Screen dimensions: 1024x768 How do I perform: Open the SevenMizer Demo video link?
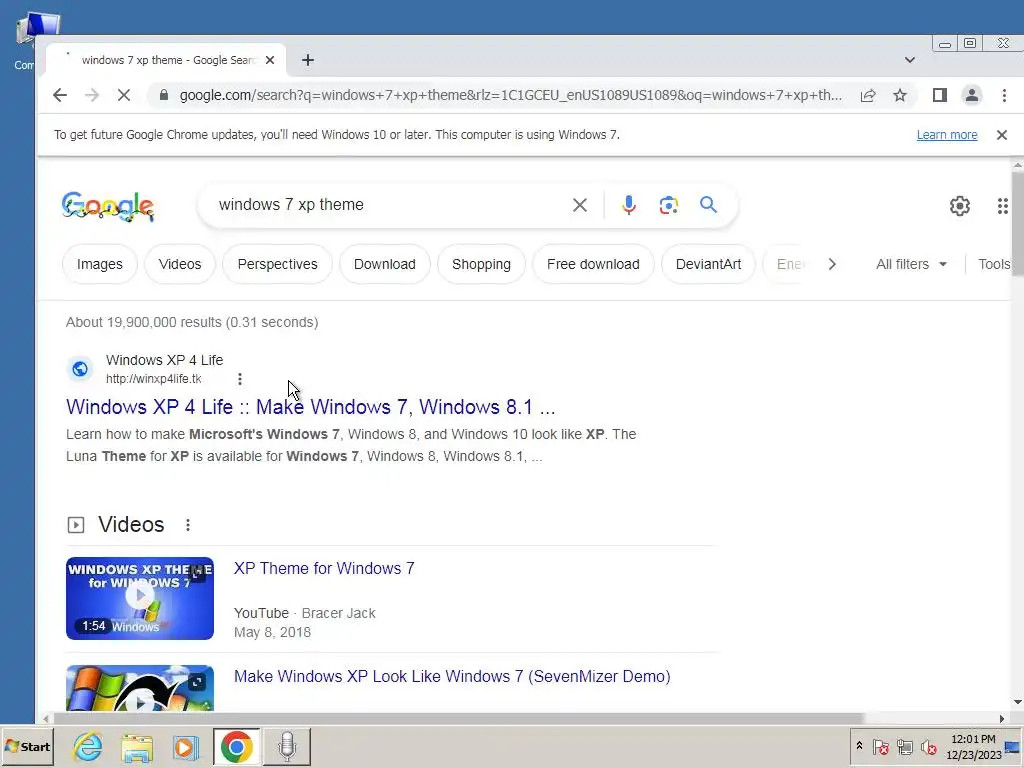click(x=452, y=676)
